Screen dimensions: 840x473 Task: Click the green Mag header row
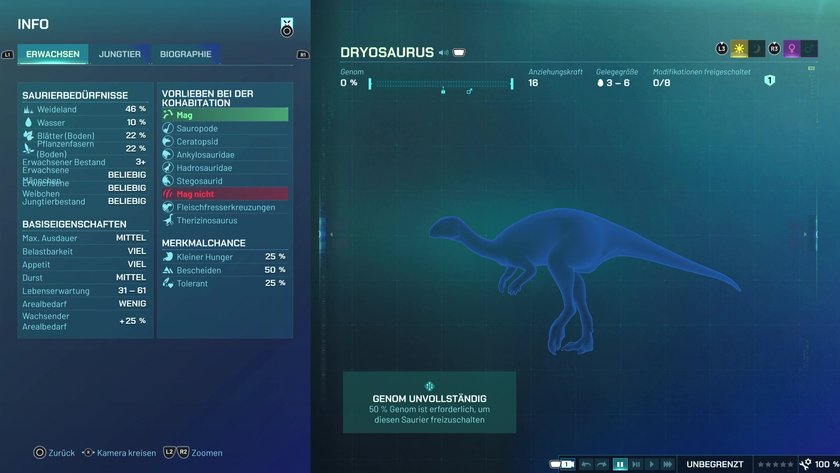pos(225,115)
